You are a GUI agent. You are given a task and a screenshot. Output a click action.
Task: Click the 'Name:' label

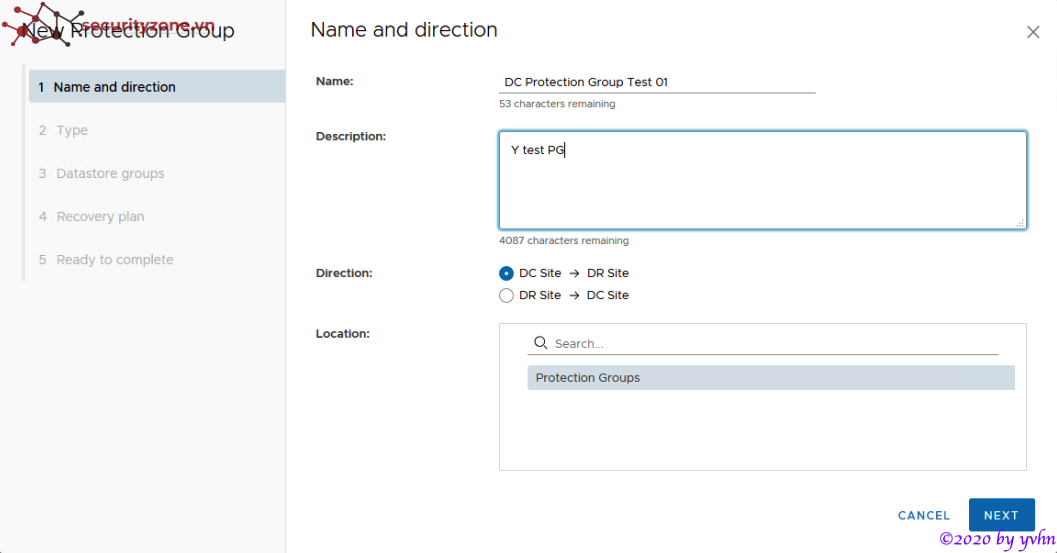334,81
